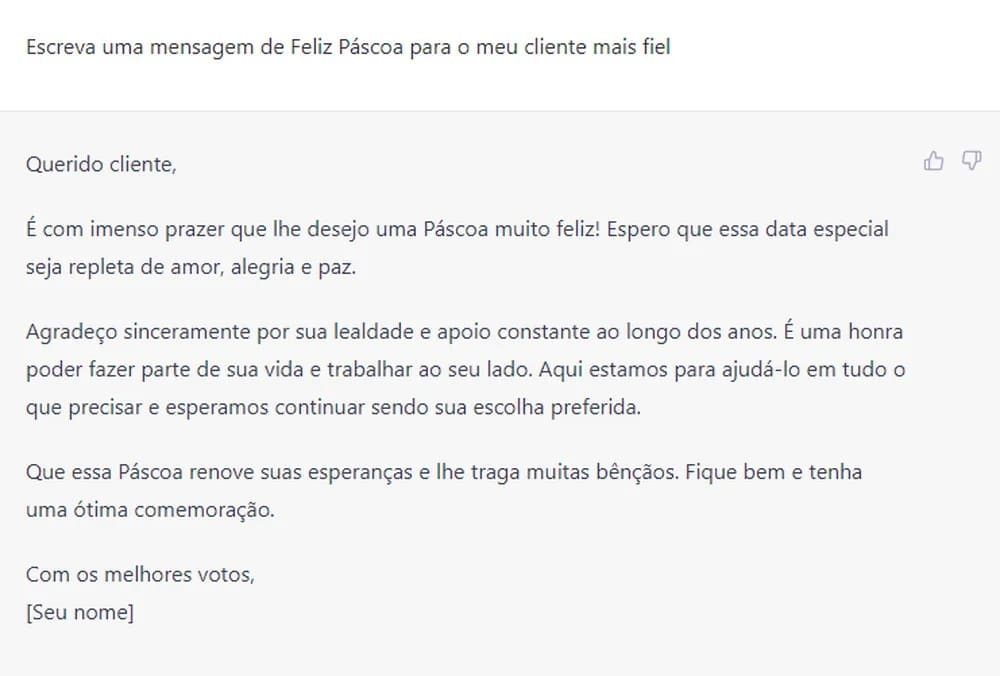Click the thumbs up icon
Image resolution: width=1000 pixels, height=676 pixels.
[934, 161]
